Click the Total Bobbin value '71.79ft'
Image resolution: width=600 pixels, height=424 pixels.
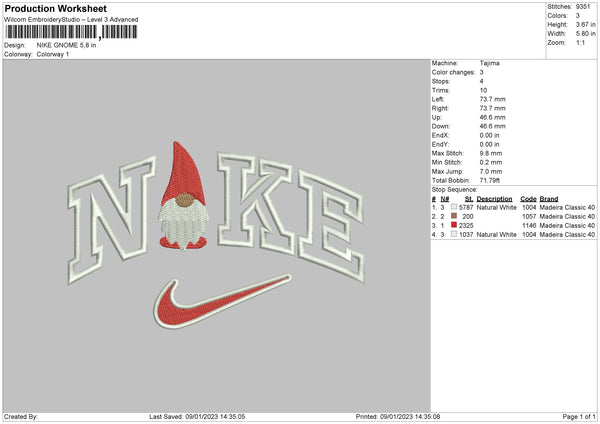(490, 180)
